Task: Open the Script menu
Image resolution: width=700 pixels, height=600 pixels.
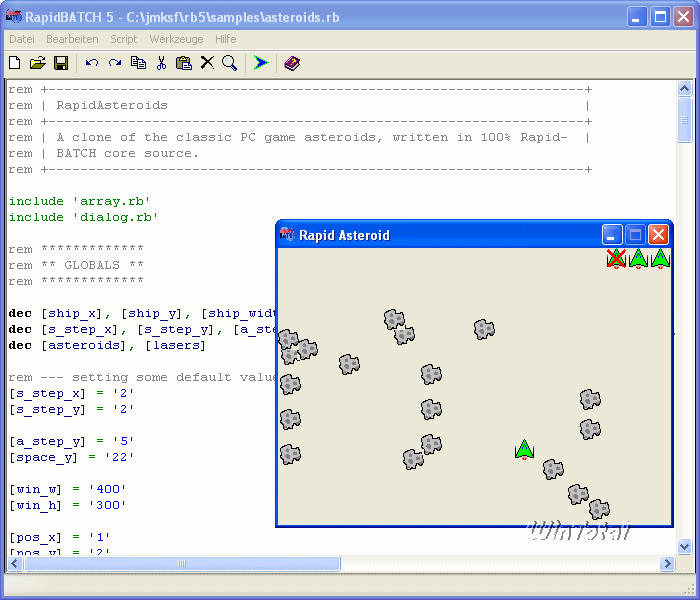Action: pos(124,39)
